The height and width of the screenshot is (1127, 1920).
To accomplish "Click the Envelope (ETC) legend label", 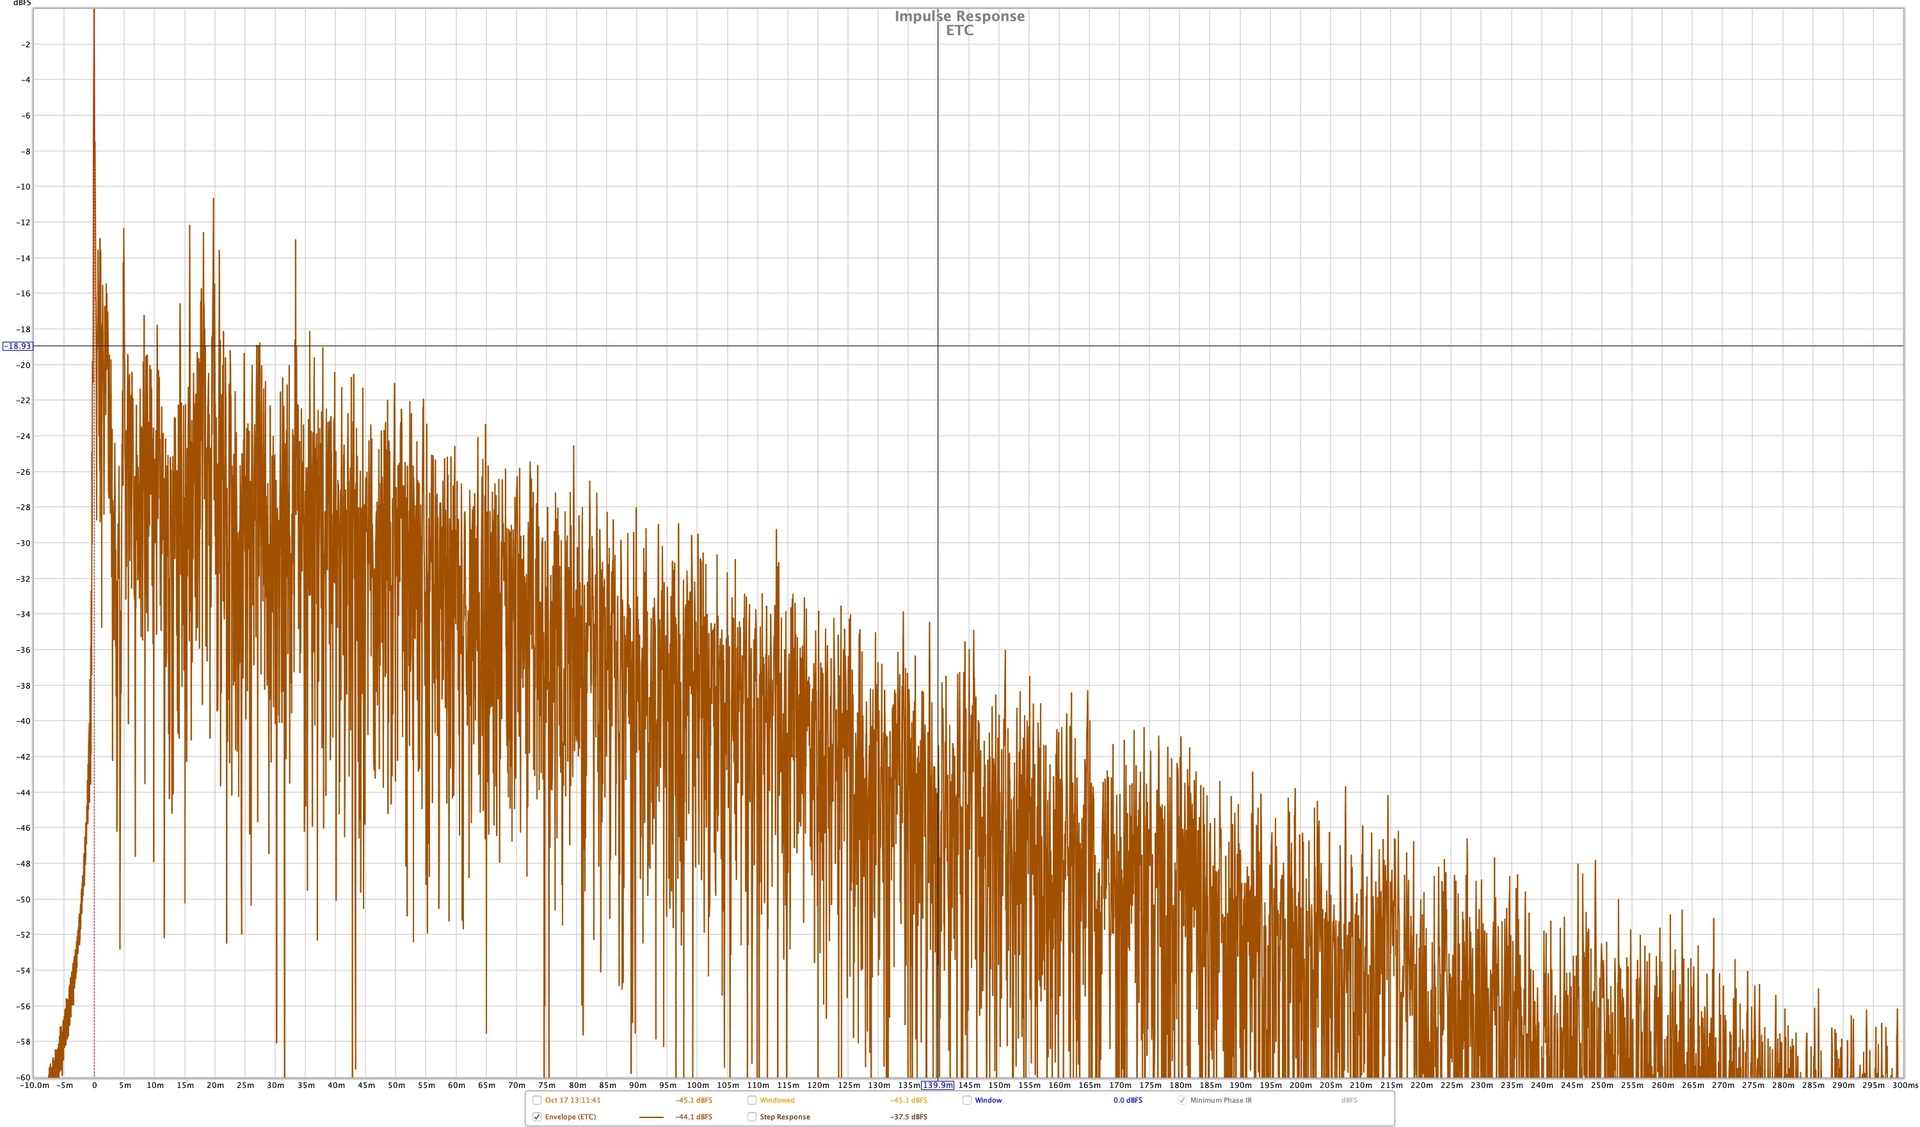I will pos(570,1117).
